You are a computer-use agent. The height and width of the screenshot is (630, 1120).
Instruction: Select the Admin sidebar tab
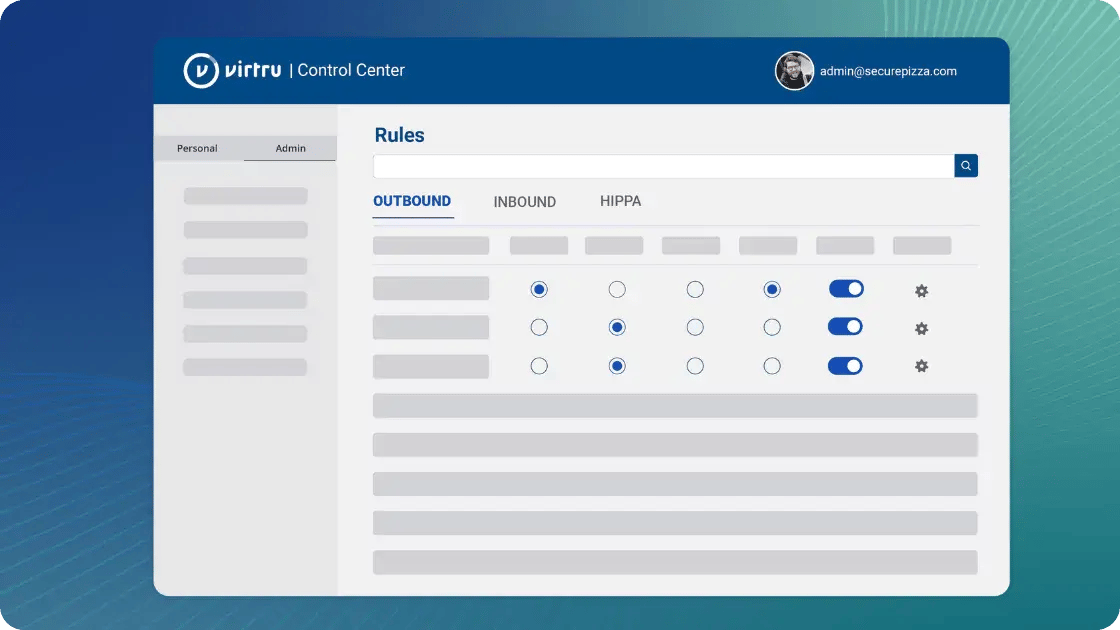click(291, 148)
